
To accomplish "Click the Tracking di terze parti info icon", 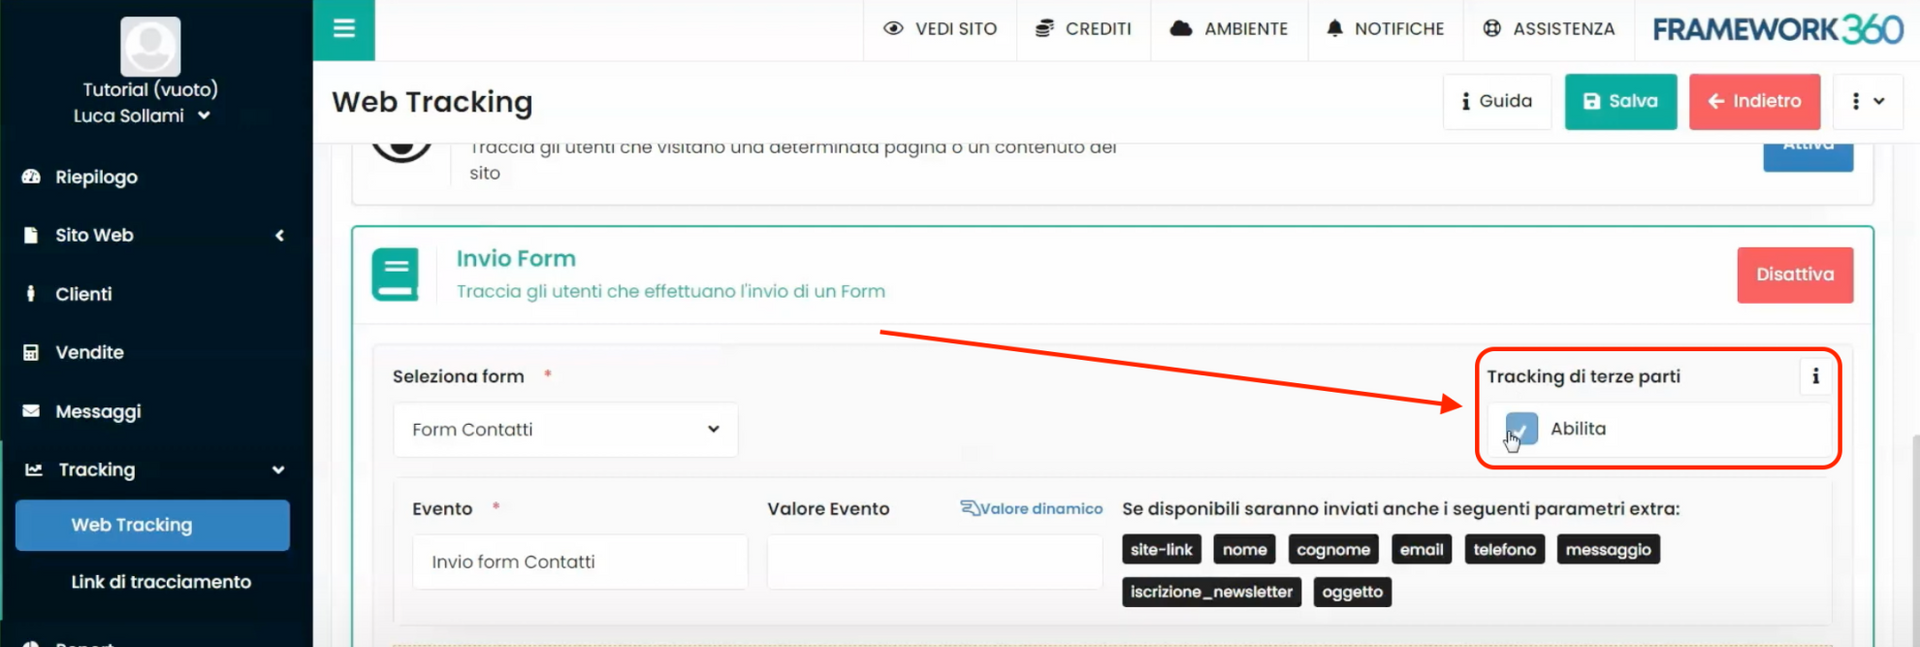I will pos(1815,377).
